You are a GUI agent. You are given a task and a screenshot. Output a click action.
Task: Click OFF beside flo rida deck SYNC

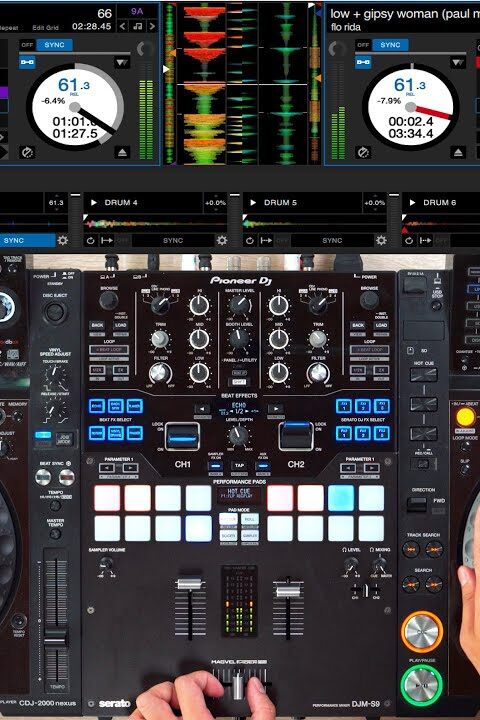tap(363, 45)
